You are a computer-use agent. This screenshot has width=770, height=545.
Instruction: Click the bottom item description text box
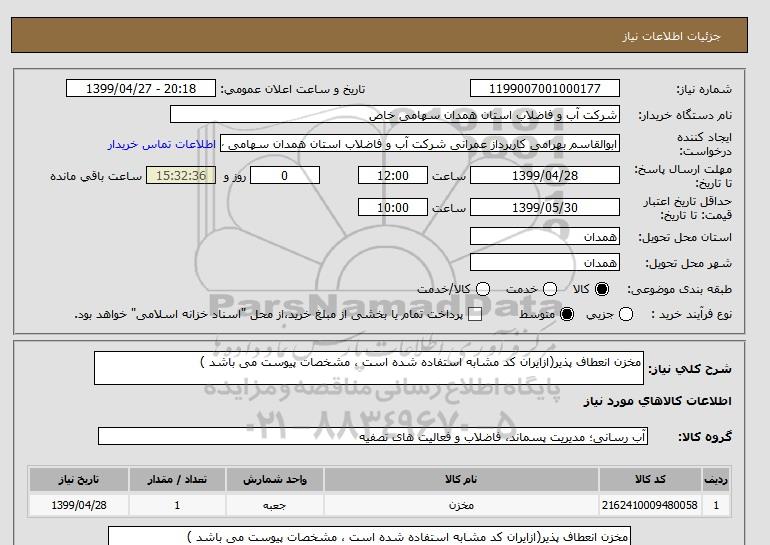[x=369, y=536]
